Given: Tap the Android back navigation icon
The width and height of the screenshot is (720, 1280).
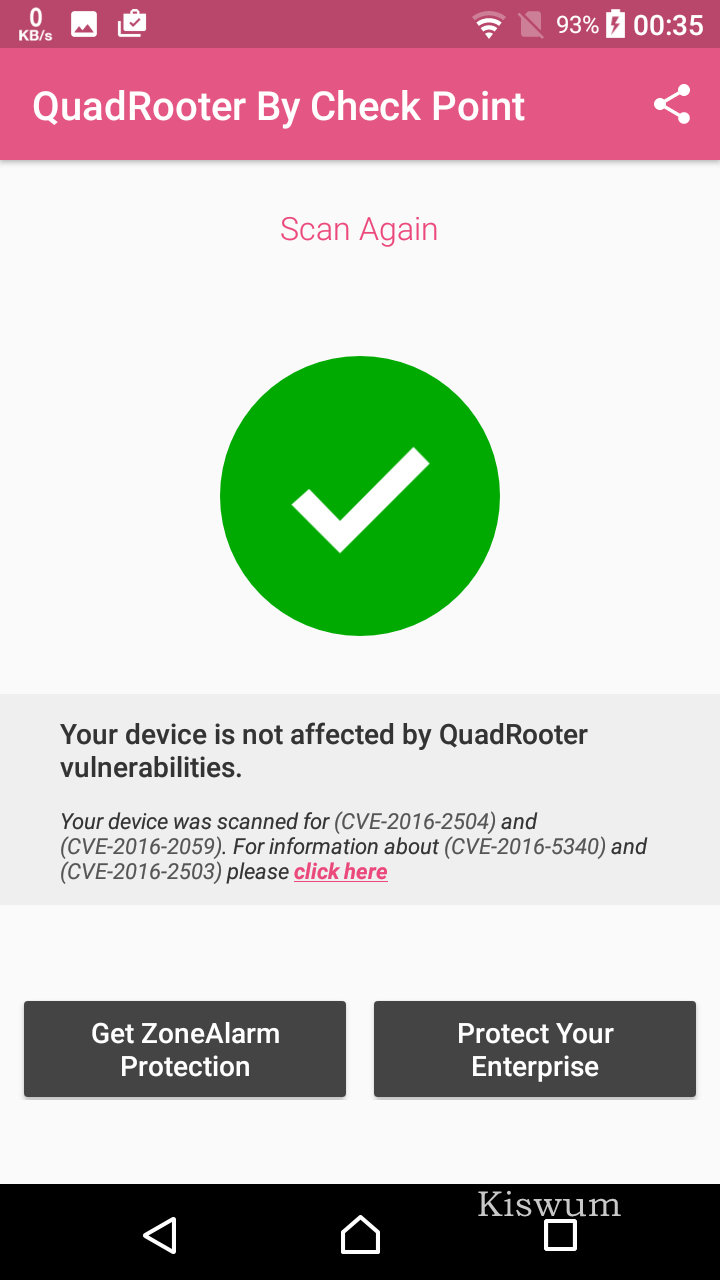Looking at the screenshot, I should tap(160, 1235).
